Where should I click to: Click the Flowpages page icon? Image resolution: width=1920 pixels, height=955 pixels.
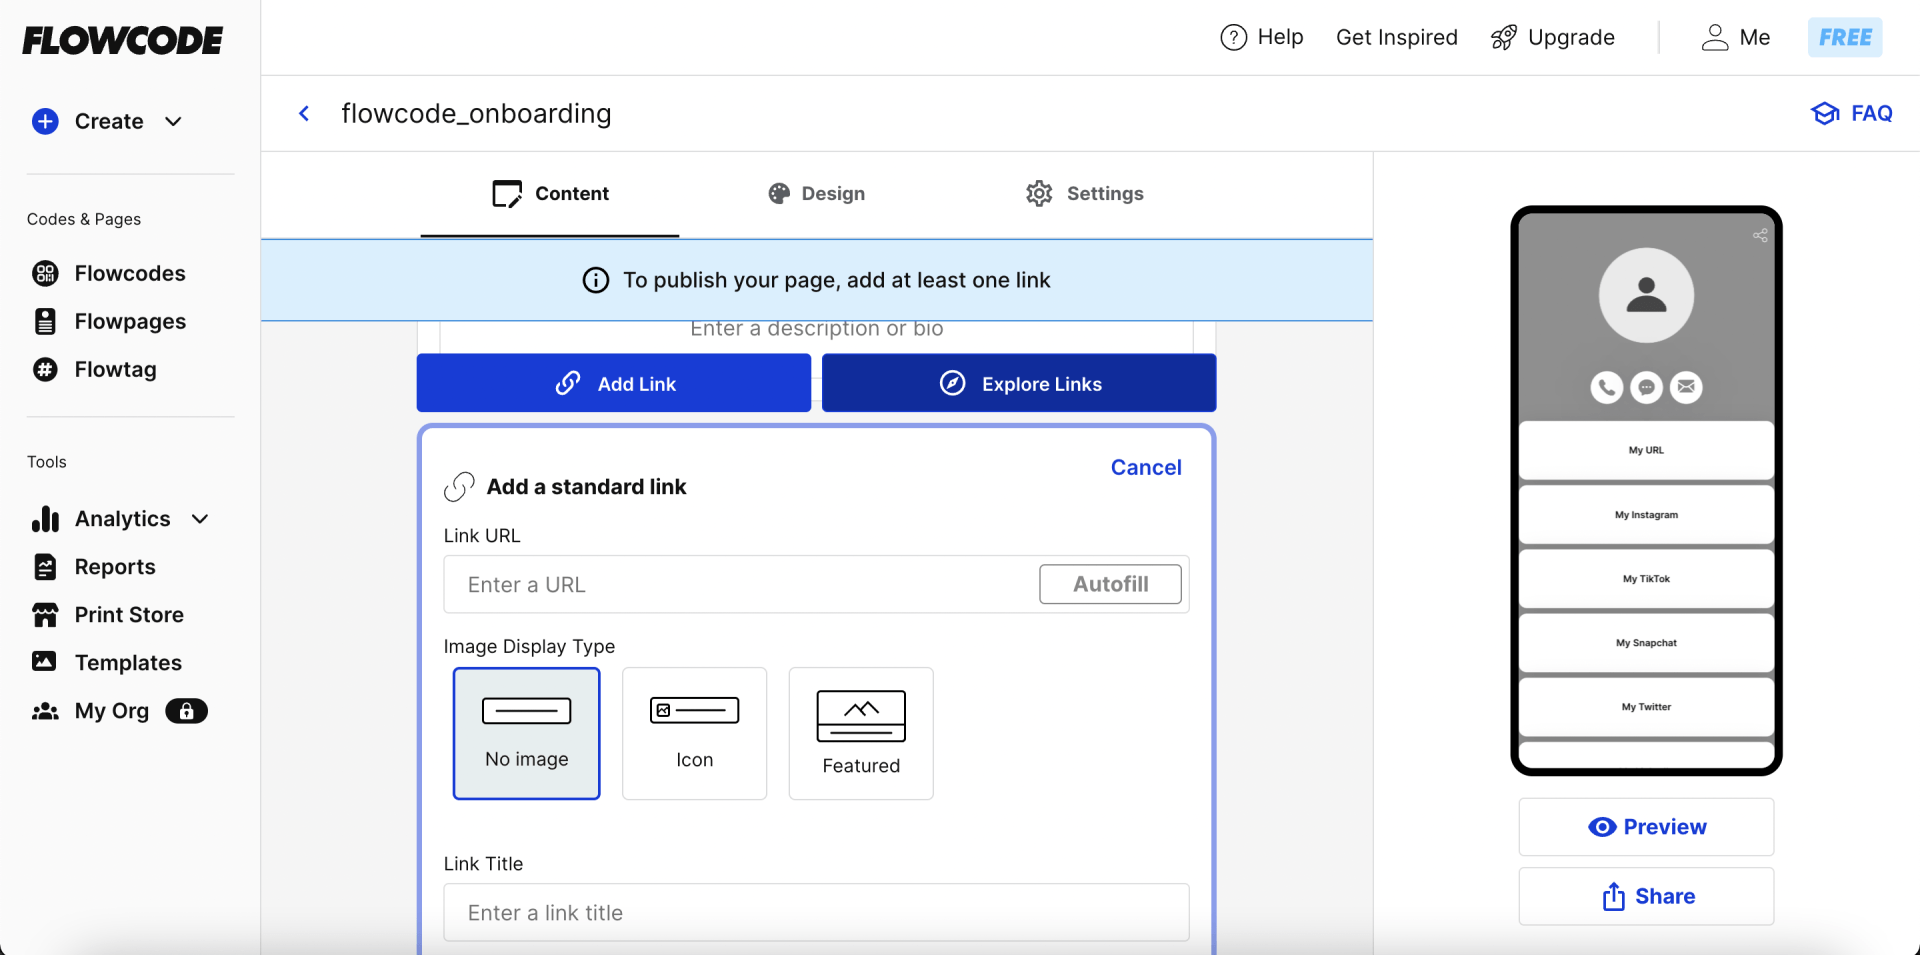click(45, 321)
